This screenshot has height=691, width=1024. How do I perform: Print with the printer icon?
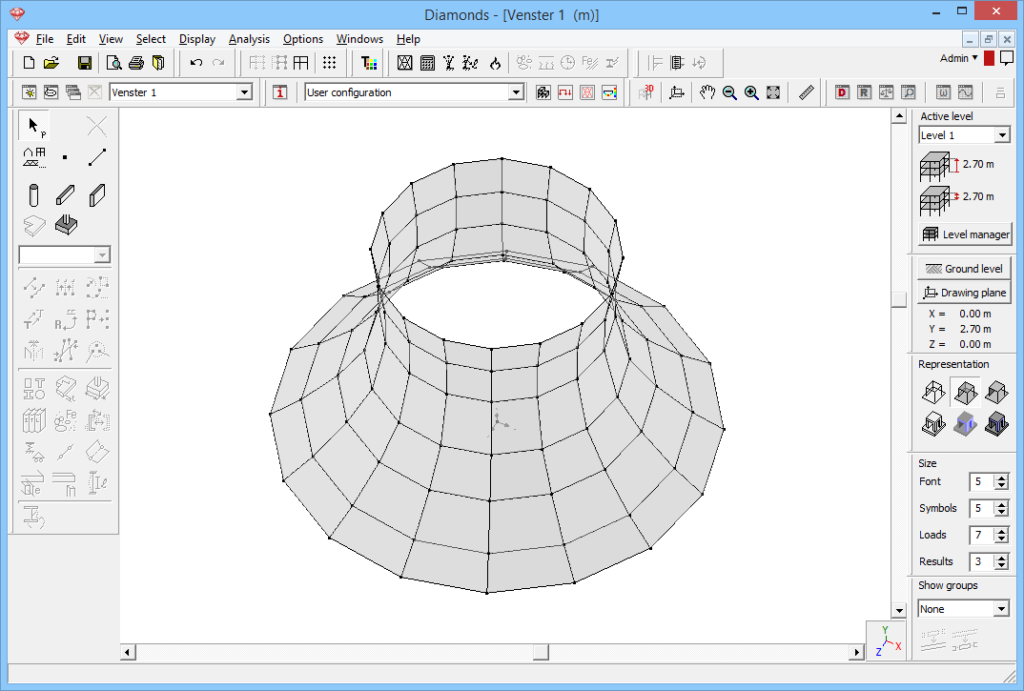pyautogui.click(x=136, y=63)
